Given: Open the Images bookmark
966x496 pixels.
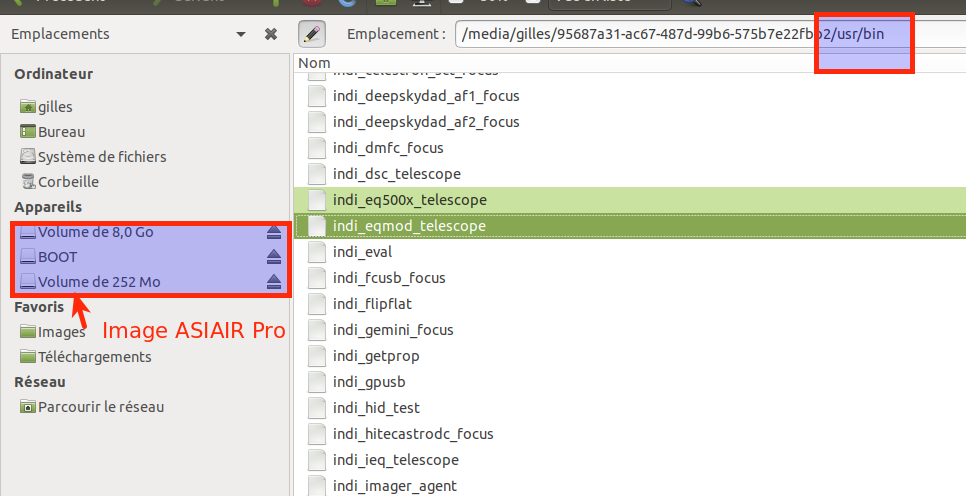Looking at the screenshot, I should (62, 332).
